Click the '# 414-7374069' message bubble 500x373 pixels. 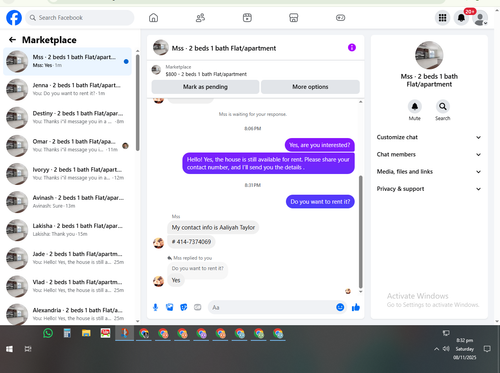tap(191, 242)
